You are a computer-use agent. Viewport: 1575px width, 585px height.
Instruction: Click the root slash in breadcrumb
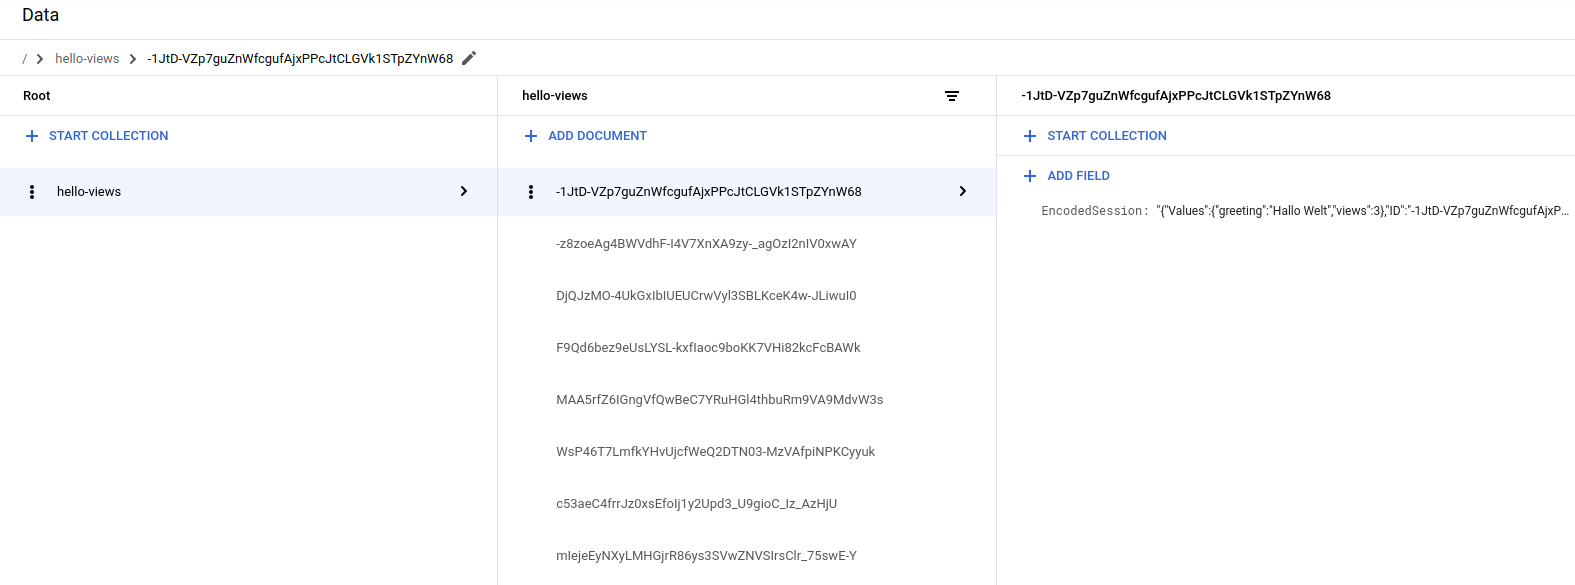click(25, 59)
